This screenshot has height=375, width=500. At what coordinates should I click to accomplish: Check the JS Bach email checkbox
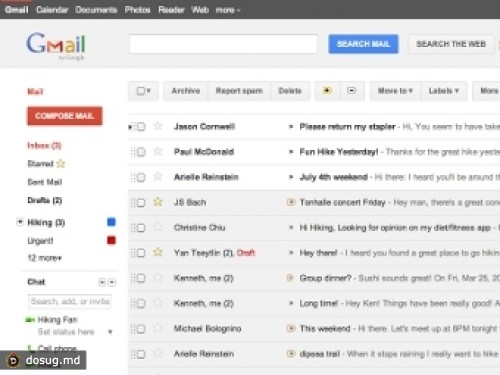141,203
